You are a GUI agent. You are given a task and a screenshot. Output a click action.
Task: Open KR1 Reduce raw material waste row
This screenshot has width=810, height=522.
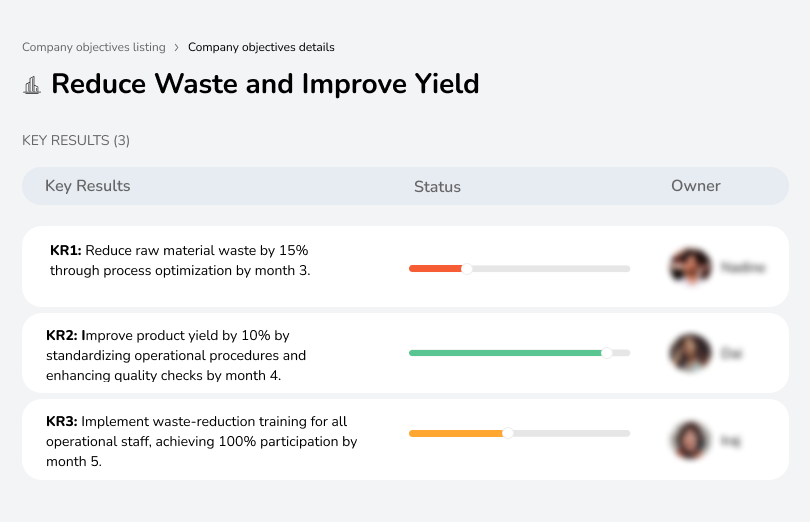405,266
